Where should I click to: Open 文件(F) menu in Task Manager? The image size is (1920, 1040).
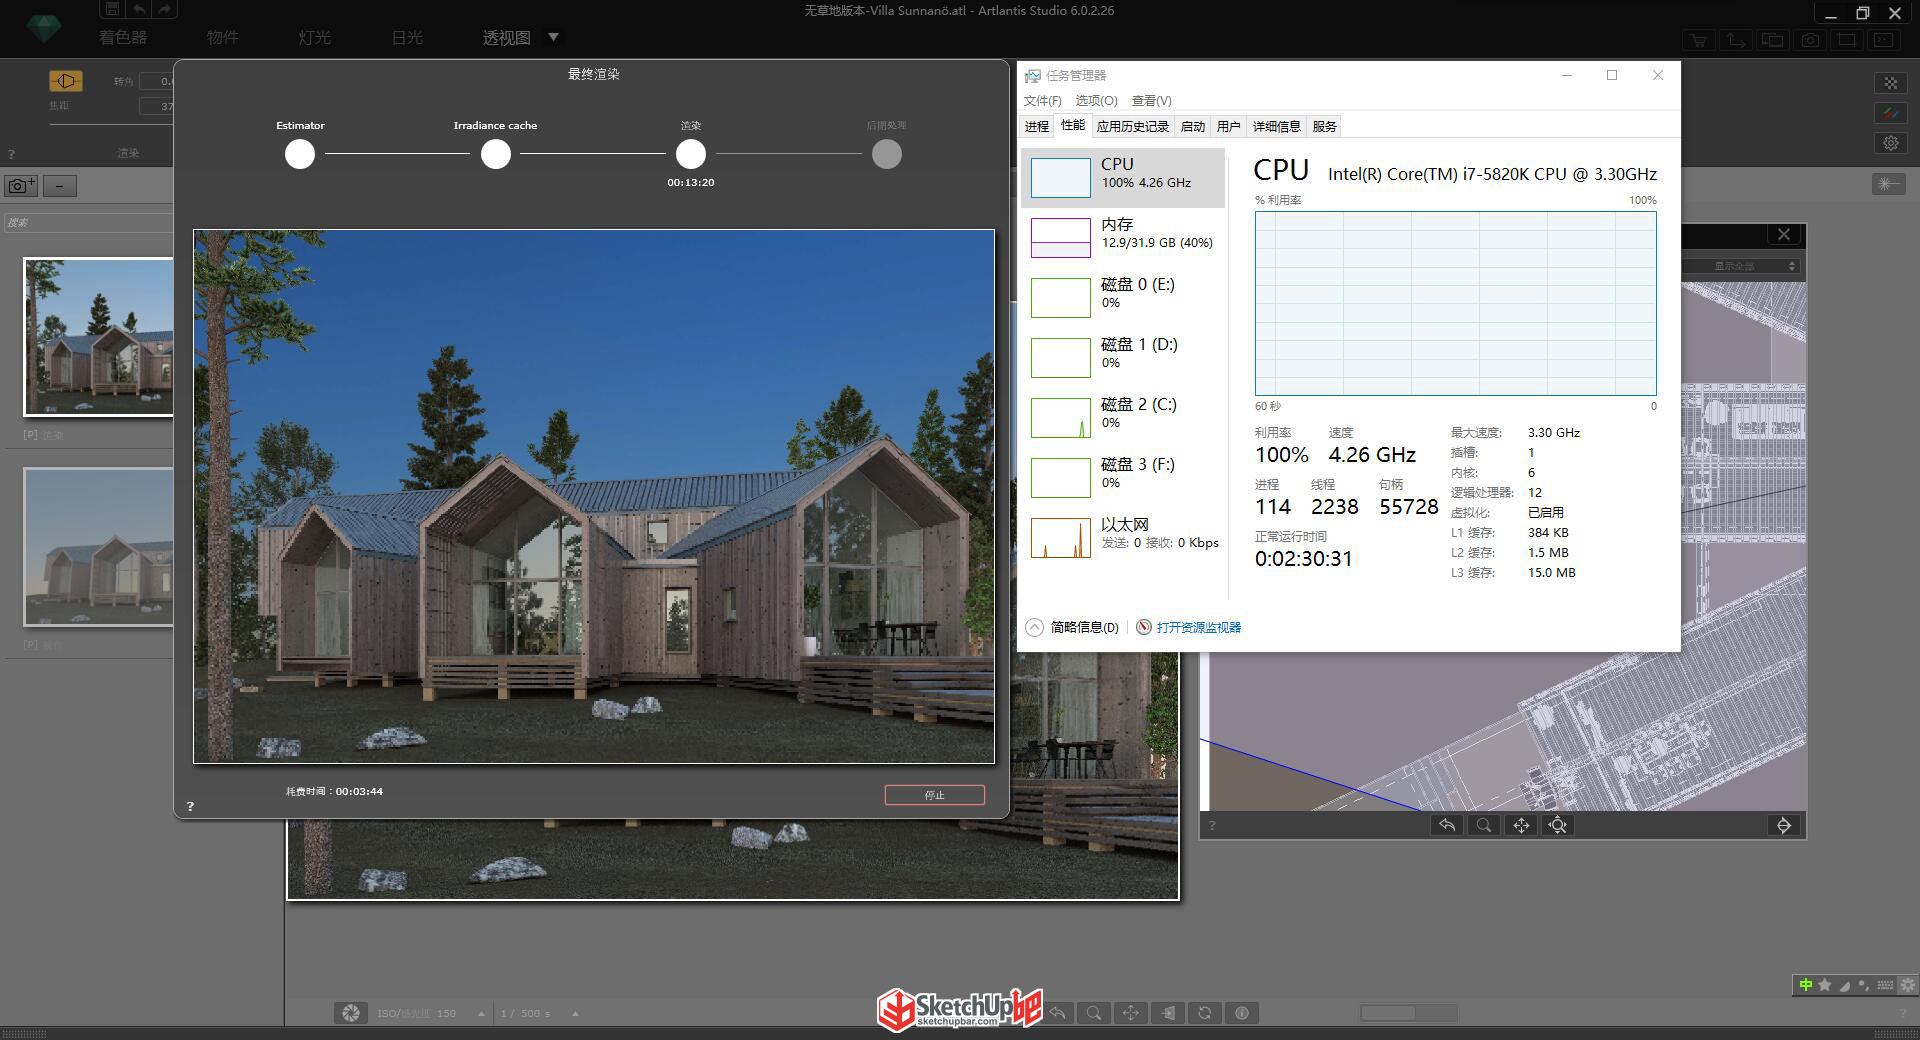tap(1042, 101)
